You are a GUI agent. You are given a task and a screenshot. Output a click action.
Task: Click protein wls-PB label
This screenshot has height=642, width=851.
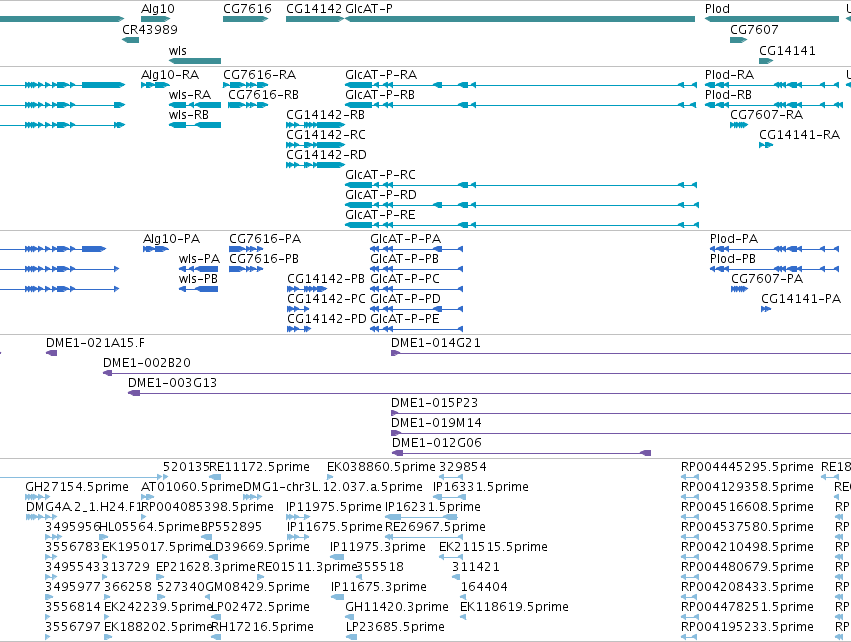point(198,279)
